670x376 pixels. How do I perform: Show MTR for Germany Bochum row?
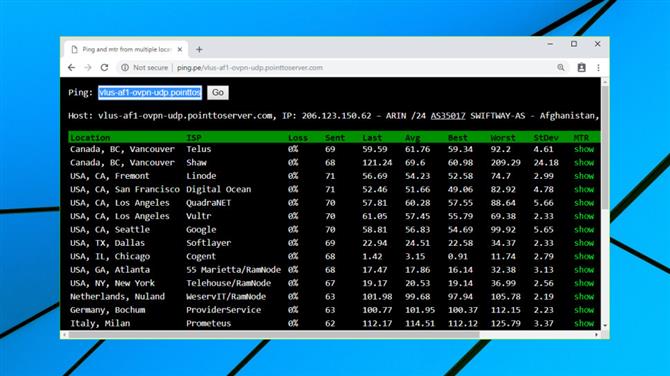click(x=584, y=310)
